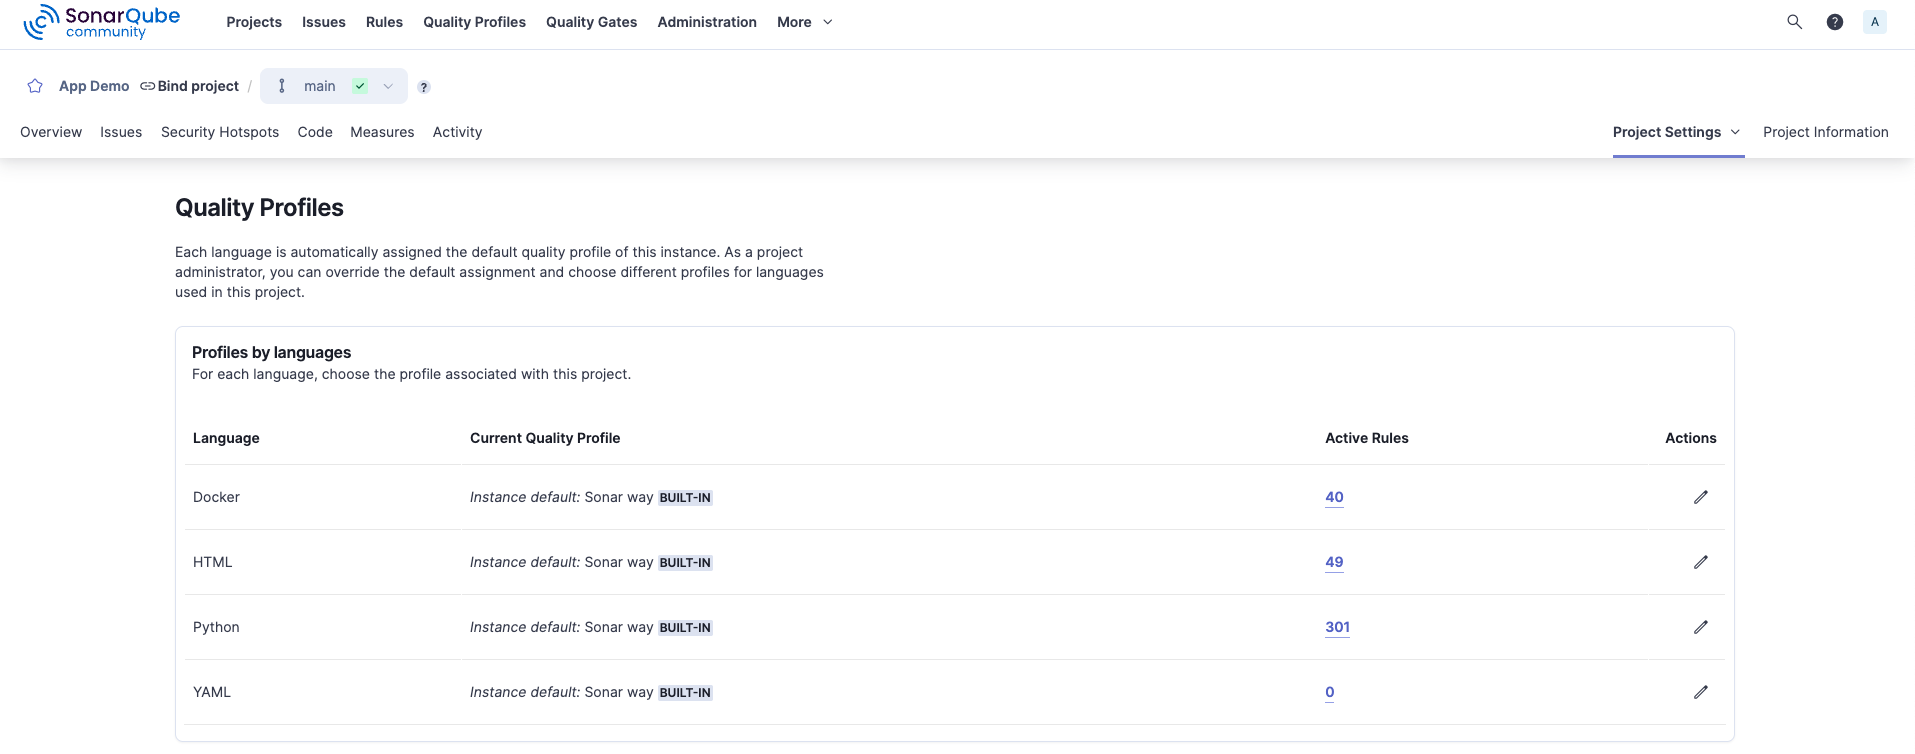1915x754 pixels.
Task: Favorite App Demo with the star icon
Action: pos(35,86)
